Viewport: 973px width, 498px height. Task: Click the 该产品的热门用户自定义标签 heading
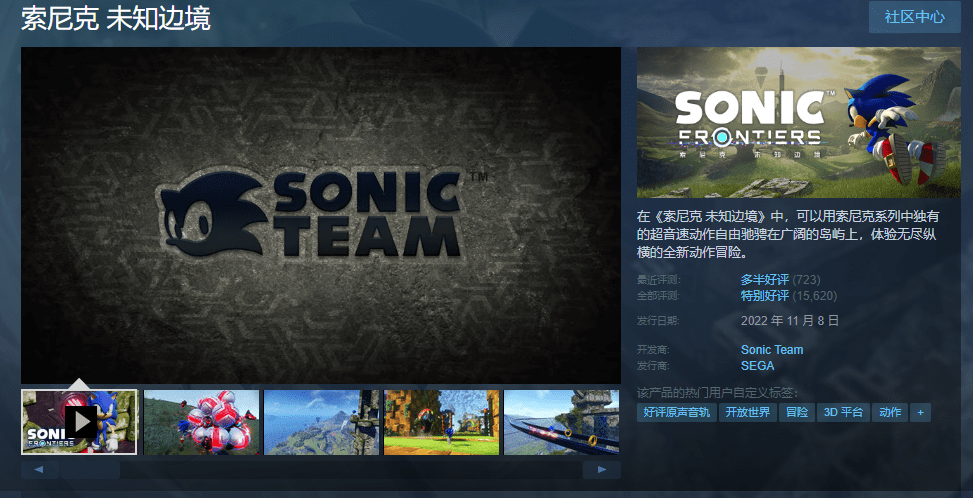point(718,393)
